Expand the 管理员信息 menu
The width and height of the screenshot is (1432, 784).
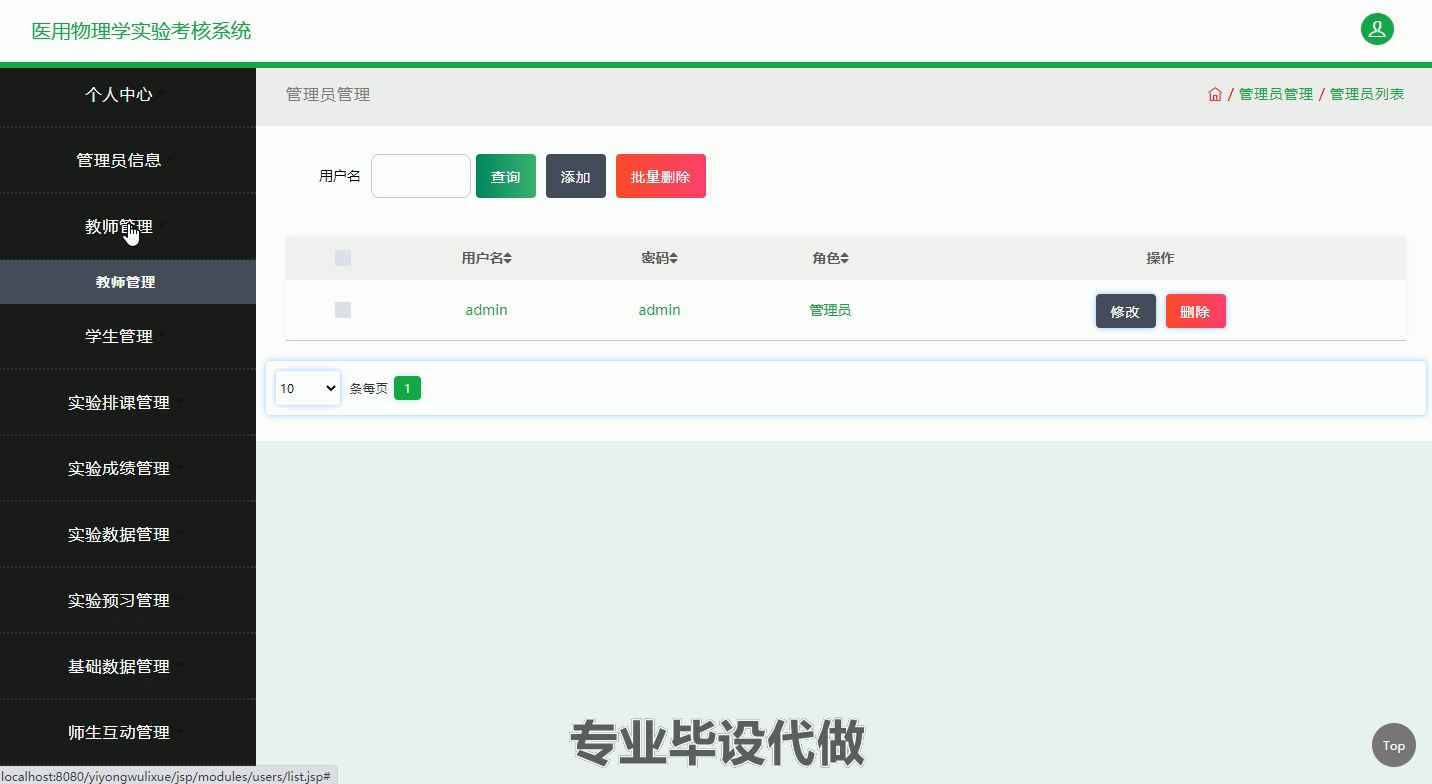127,160
